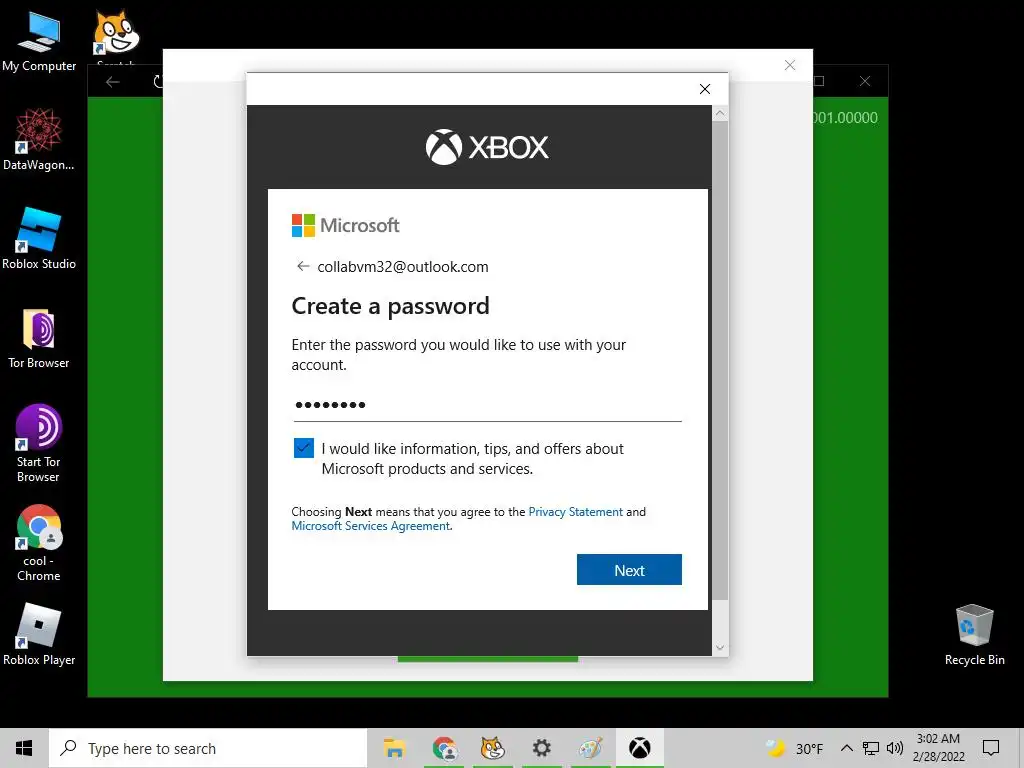Image resolution: width=1024 pixels, height=768 pixels.
Task: Switch to Paint in the taskbar
Action: pyautogui.click(x=590, y=748)
